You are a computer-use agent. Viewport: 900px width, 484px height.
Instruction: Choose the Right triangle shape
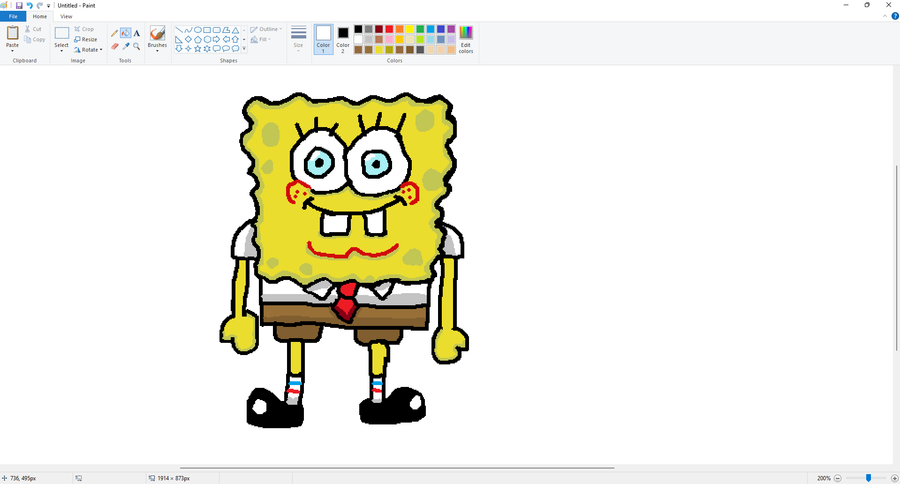click(x=179, y=40)
